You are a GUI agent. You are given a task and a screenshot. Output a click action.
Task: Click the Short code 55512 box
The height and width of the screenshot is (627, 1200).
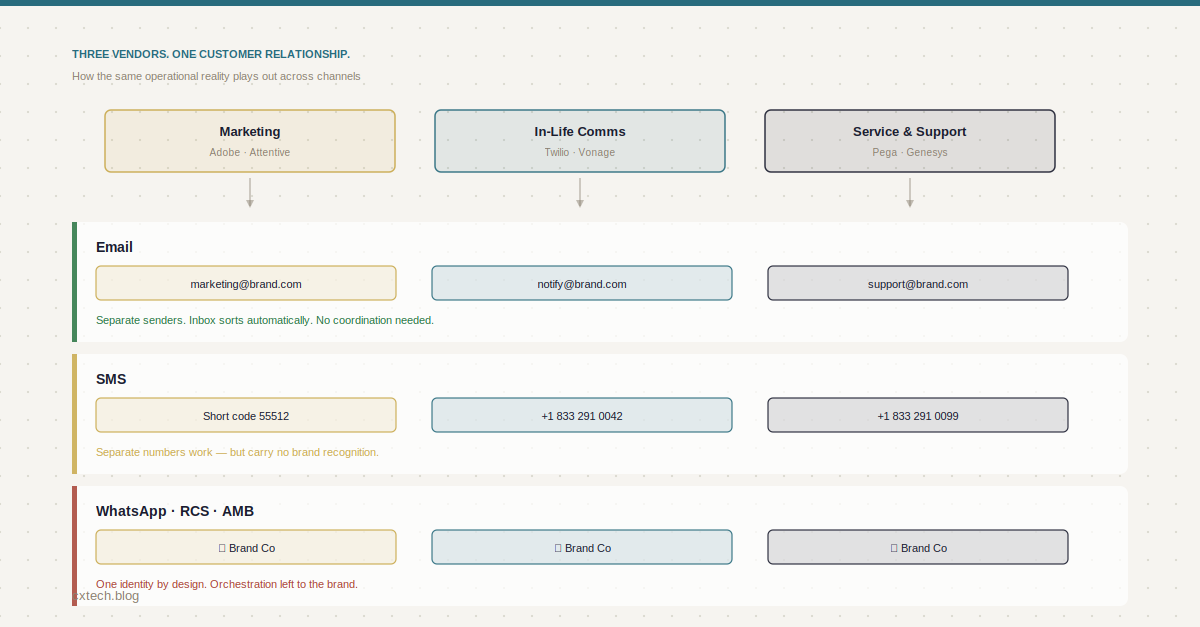pyautogui.click(x=246, y=415)
